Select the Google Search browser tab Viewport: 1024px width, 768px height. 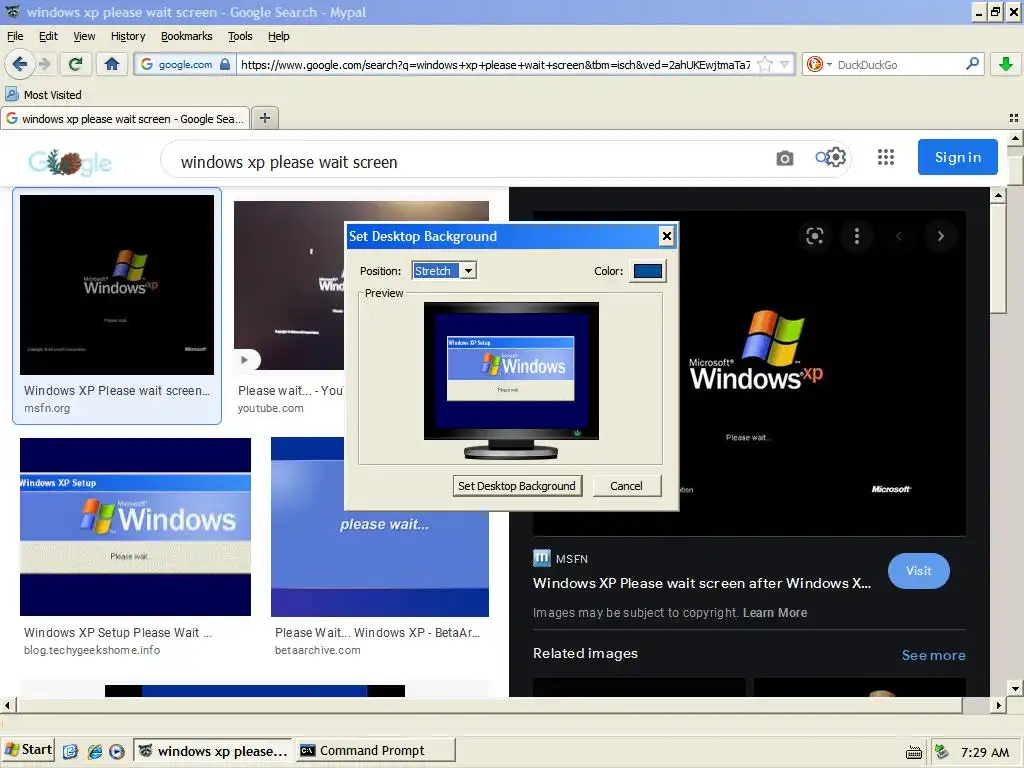point(125,118)
